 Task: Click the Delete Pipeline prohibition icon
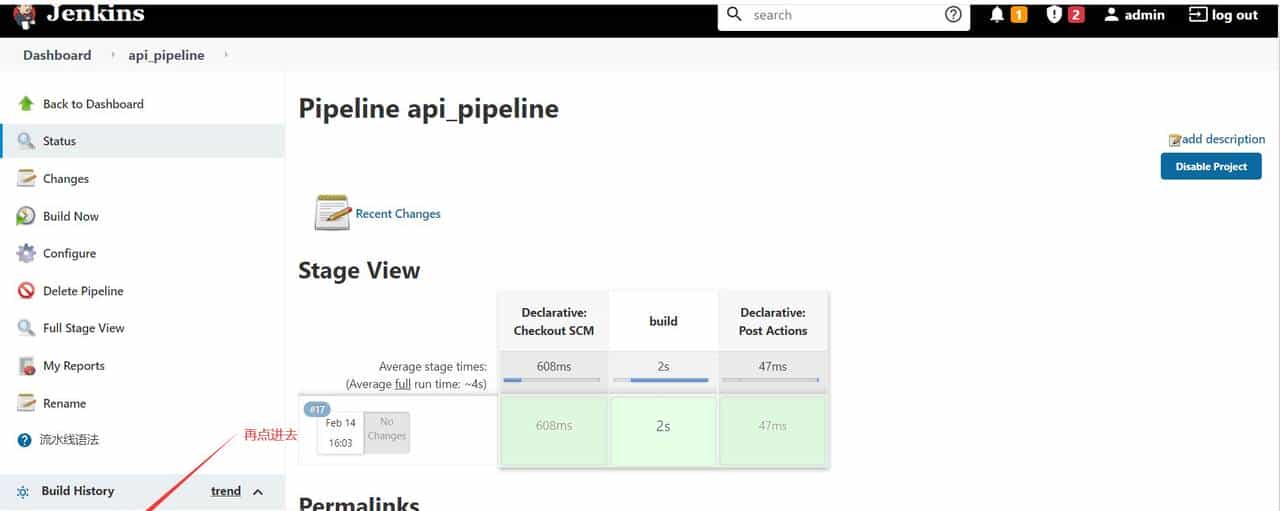26,291
